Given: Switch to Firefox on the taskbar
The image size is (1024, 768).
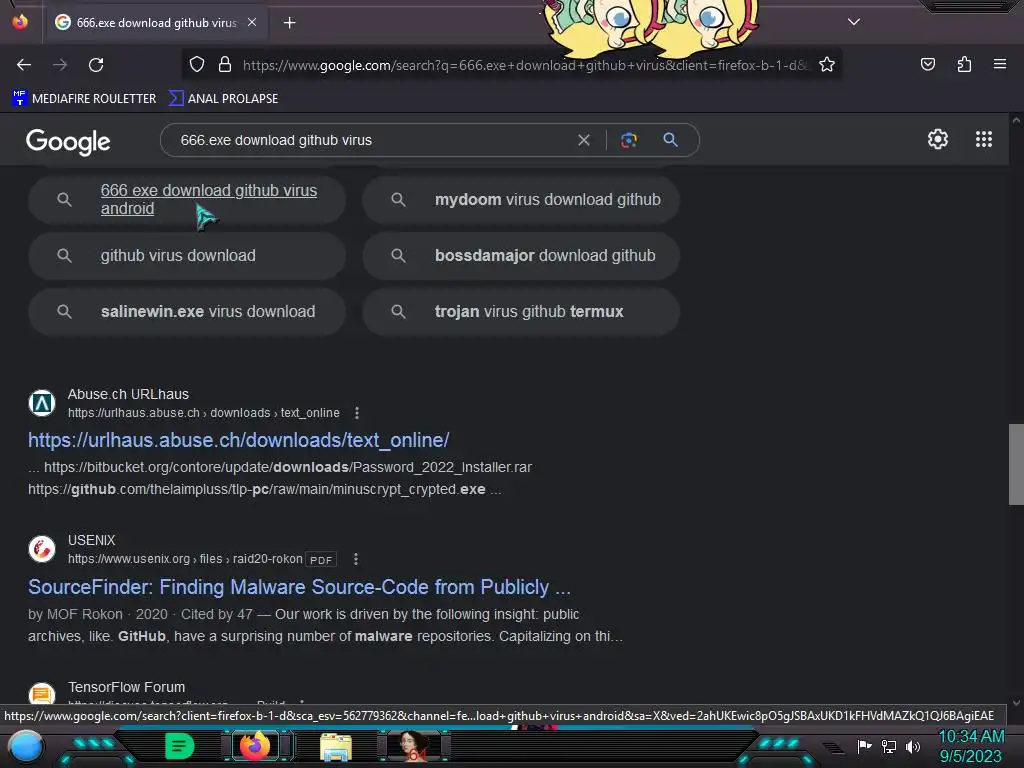Looking at the screenshot, I should tap(255, 746).
